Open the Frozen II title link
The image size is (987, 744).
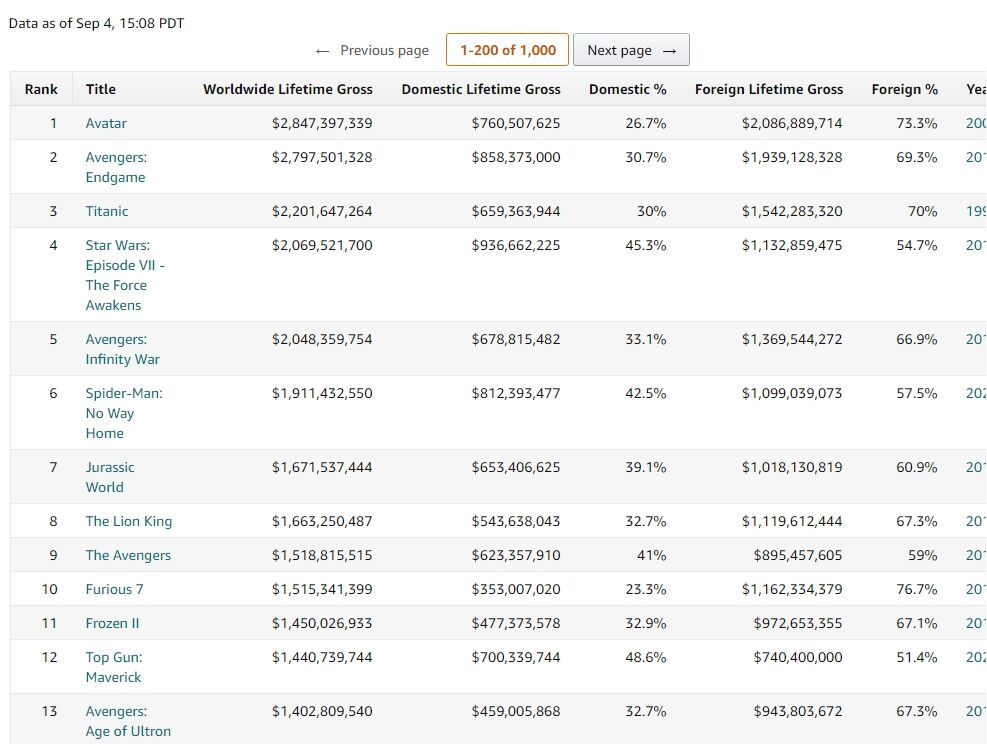[112, 623]
